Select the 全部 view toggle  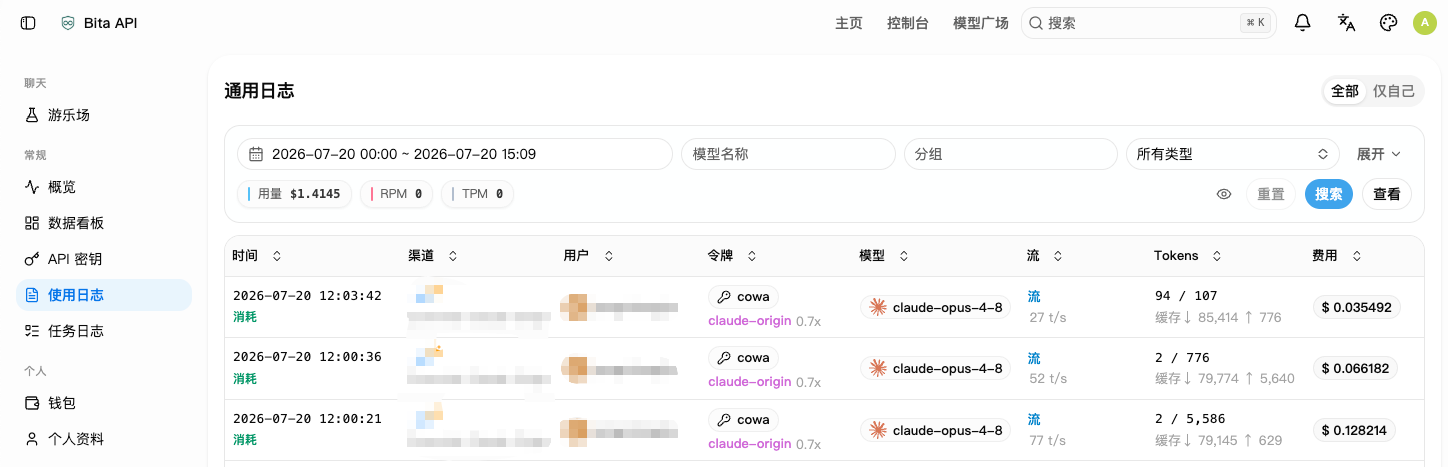point(1345,91)
